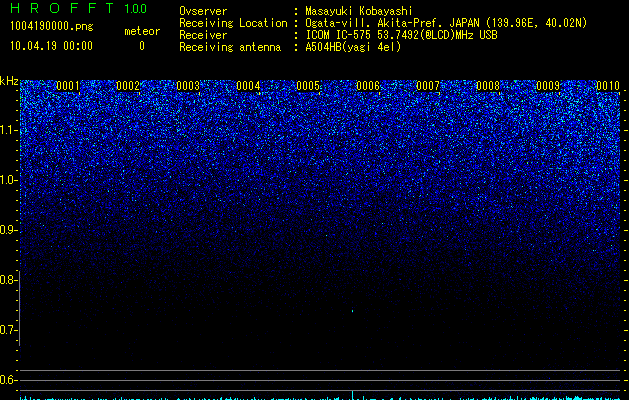Screen dimensions: 629x400
Task: Select the file name 1004190000.png
Action: pyautogui.click(x=51, y=27)
